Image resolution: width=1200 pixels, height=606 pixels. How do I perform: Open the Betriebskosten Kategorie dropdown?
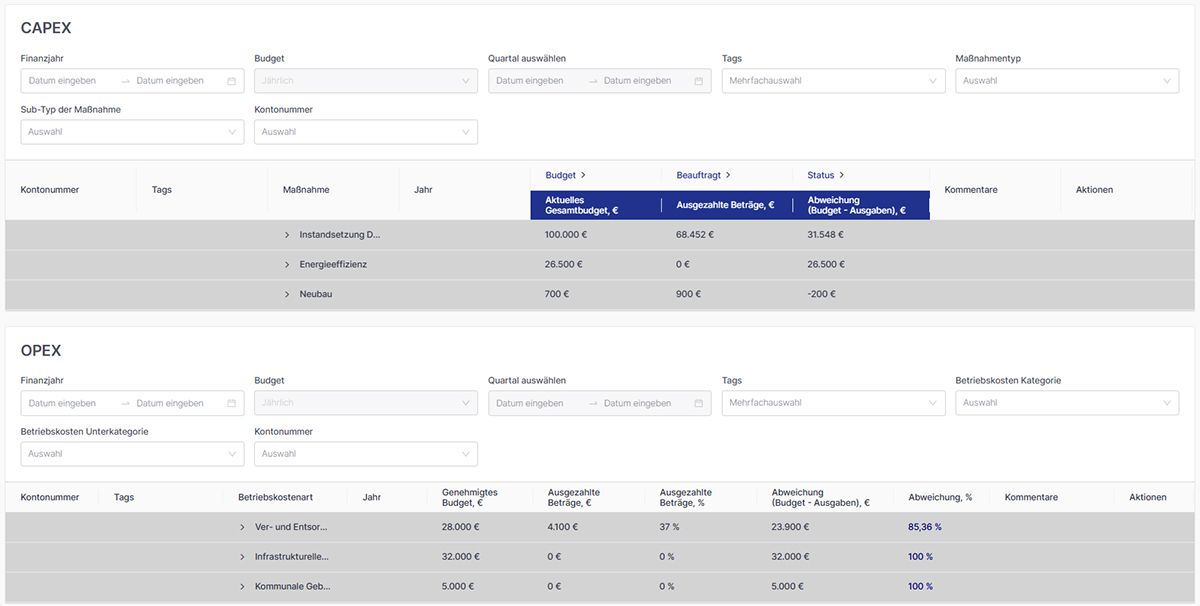pos(1066,404)
